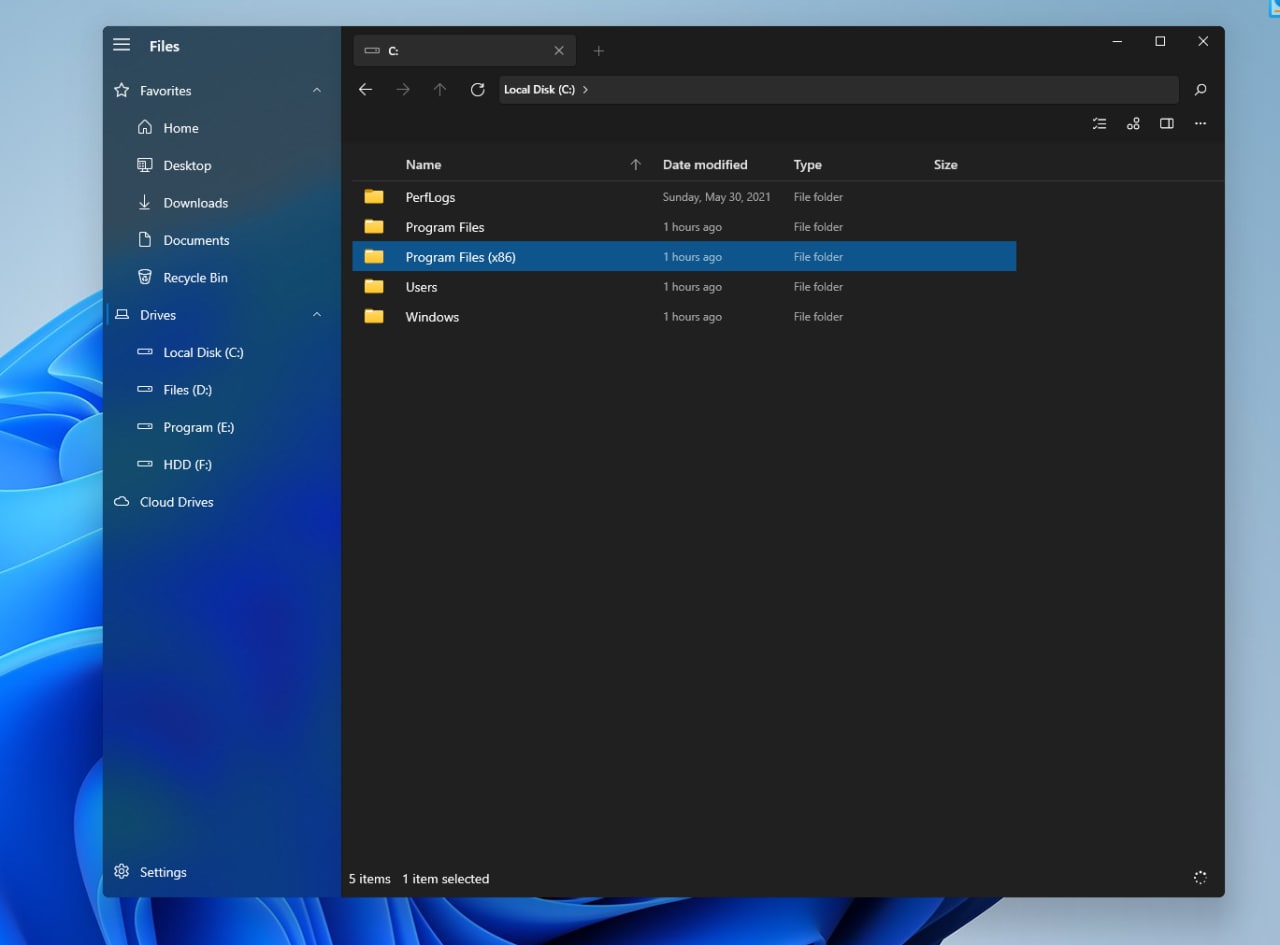Sort by Type column header
The width and height of the screenshot is (1280, 945).
(x=807, y=165)
